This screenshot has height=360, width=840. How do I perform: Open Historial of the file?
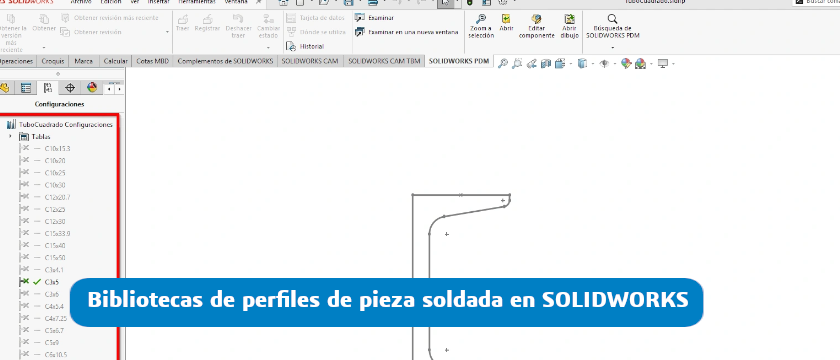pyautogui.click(x=305, y=46)
